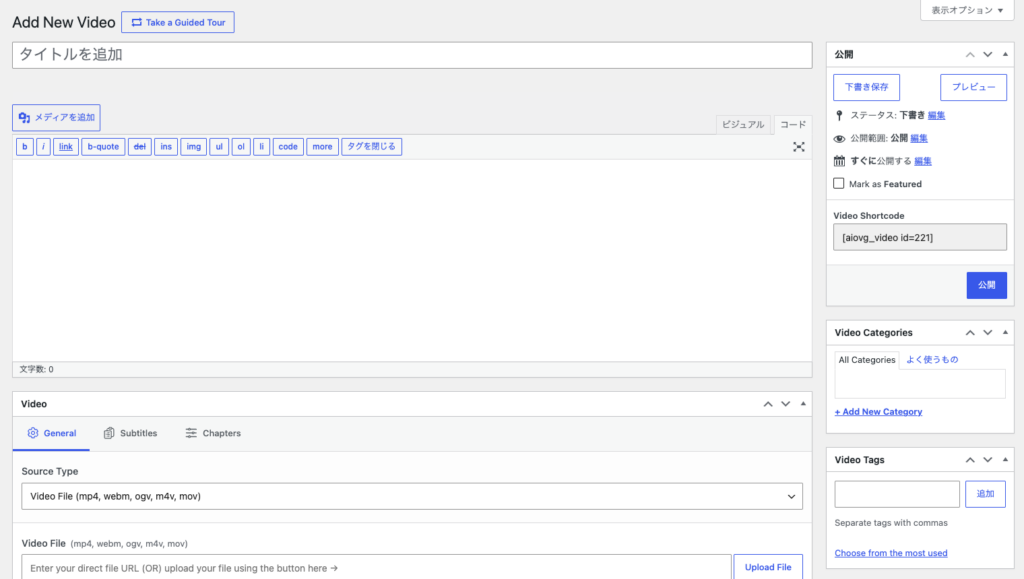Save draft with 下書き保存
The image size is (1024, 579).
(867, 87)
